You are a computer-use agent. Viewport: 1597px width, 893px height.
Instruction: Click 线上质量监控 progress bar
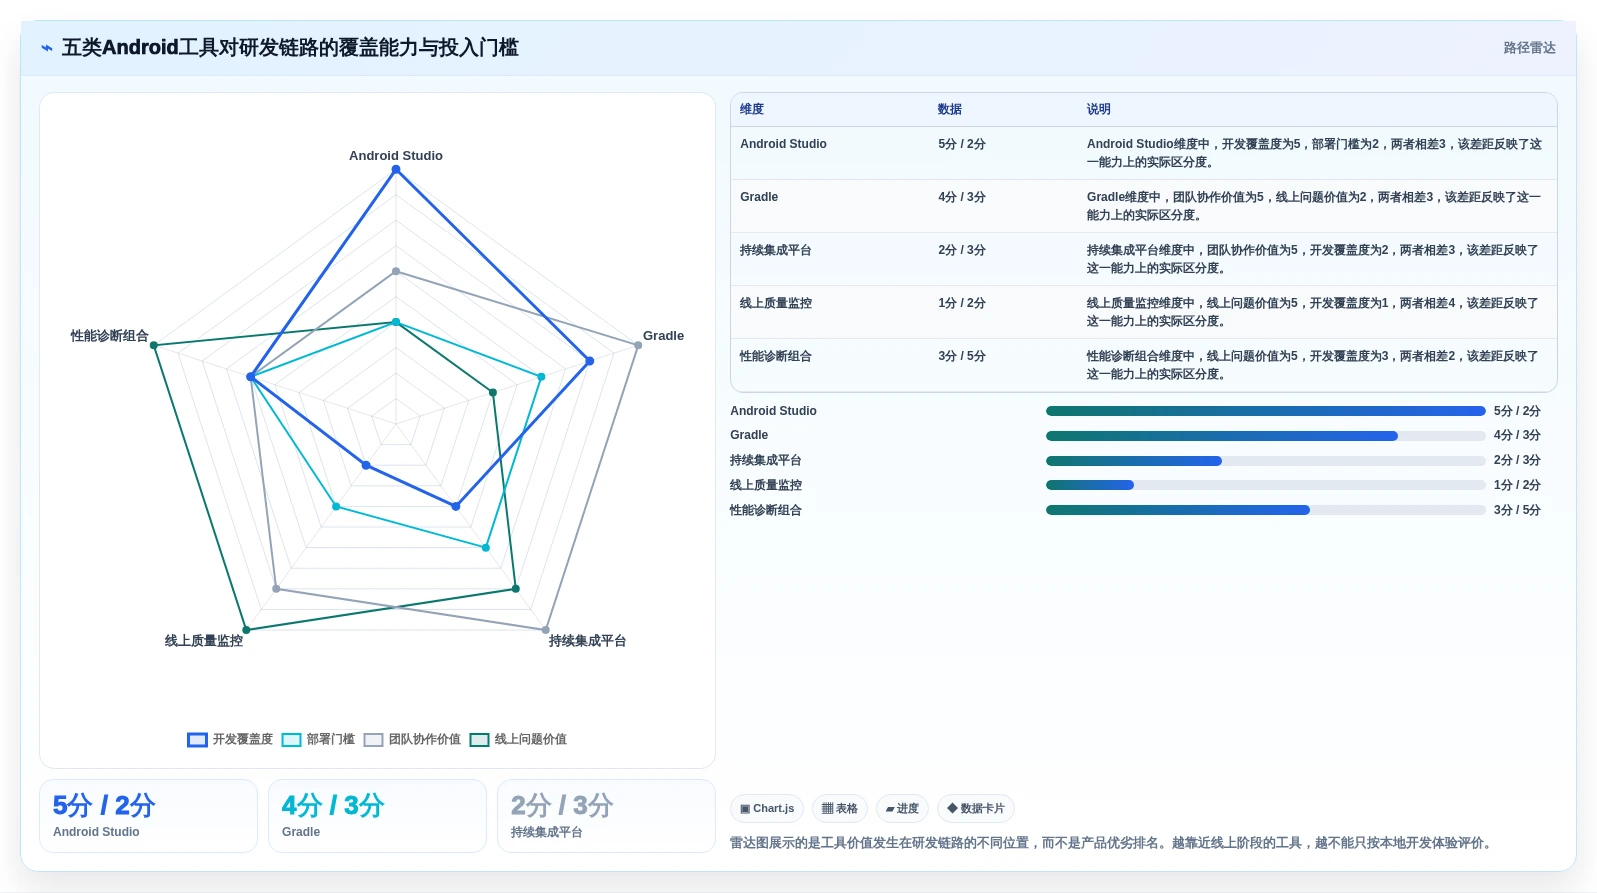click(1265, 485)
